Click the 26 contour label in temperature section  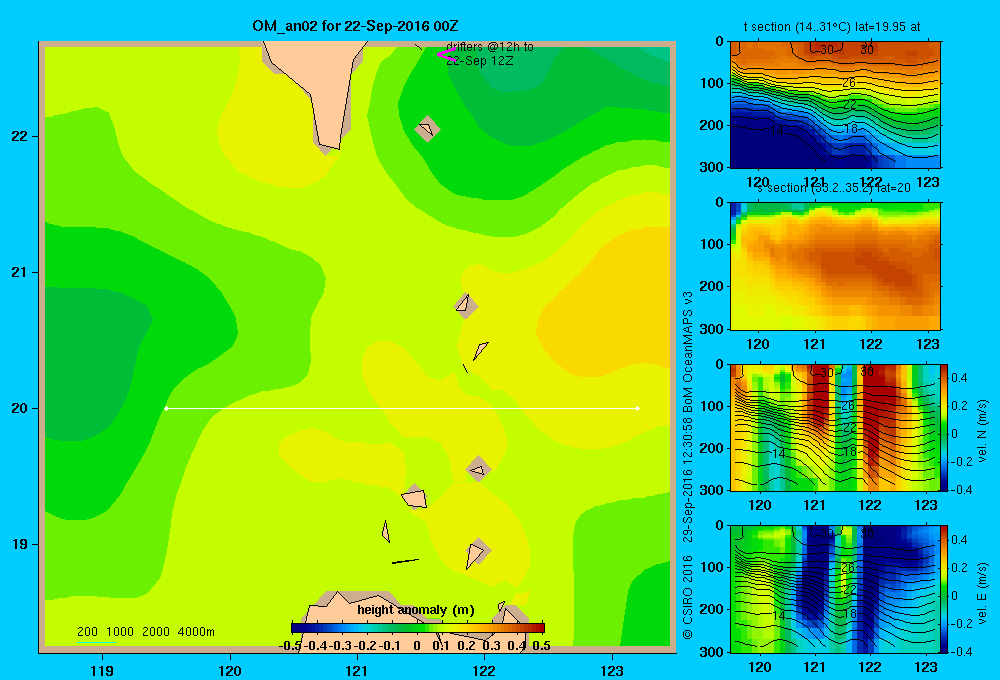848,83
